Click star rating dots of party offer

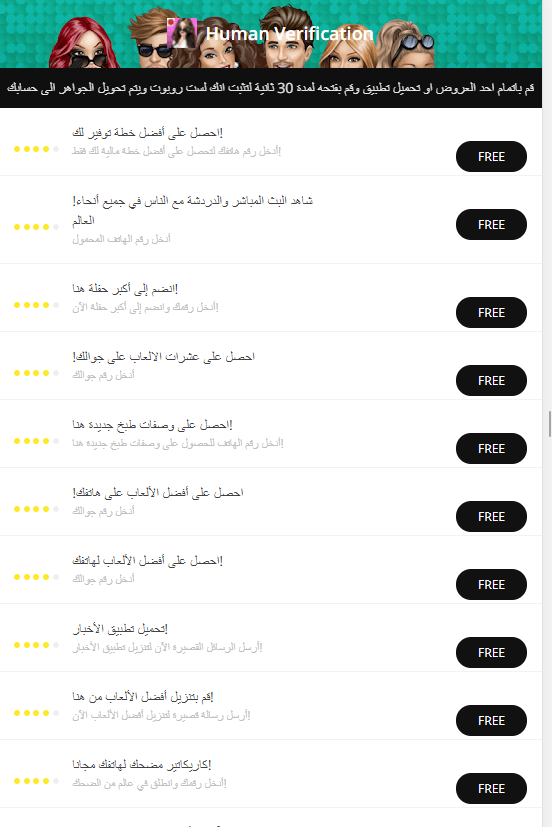[36, 305]
